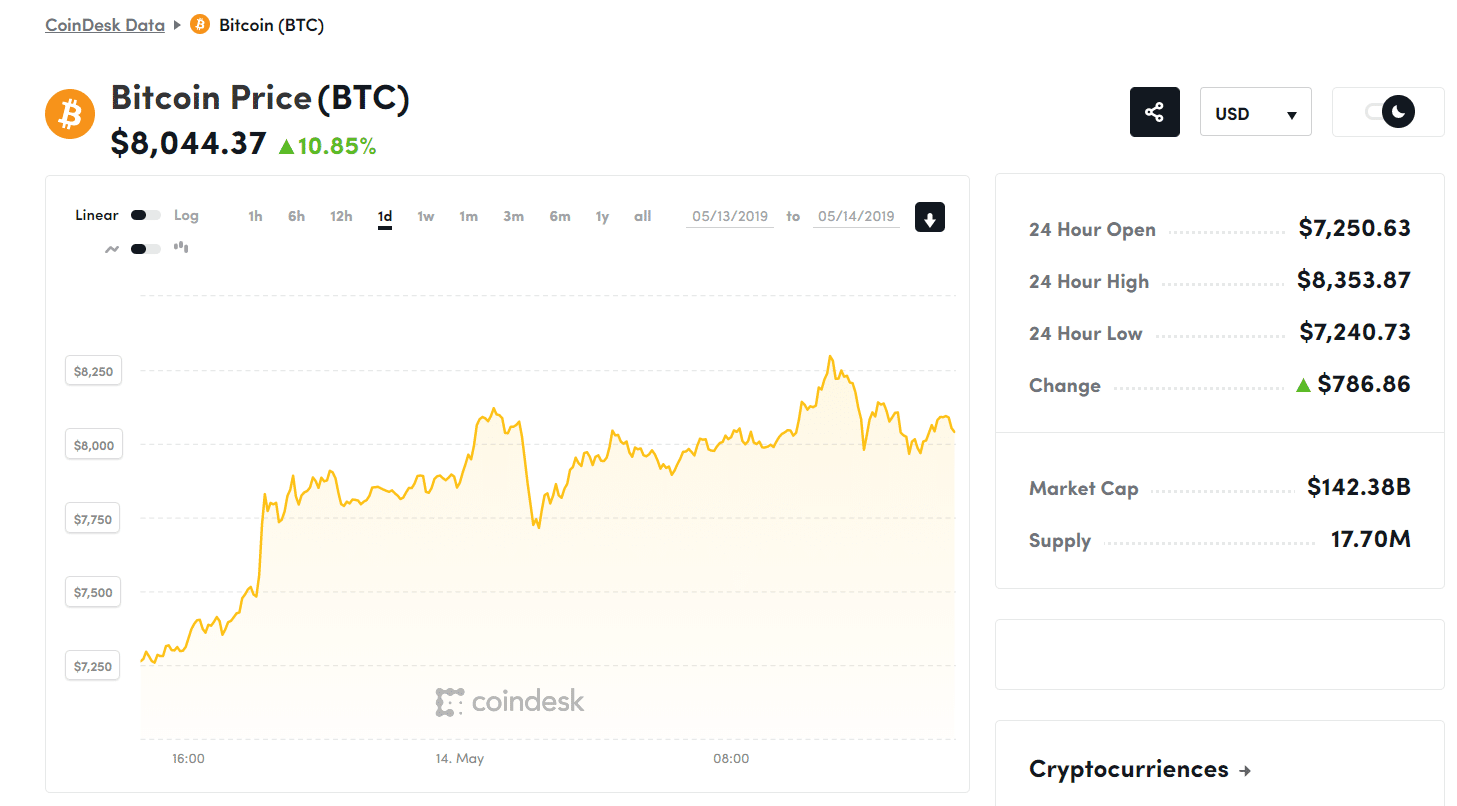Screen dimensions: 1457x806
Task: Click the coindesk watermark logo in the chart
Action: click(x=510, y=702)
